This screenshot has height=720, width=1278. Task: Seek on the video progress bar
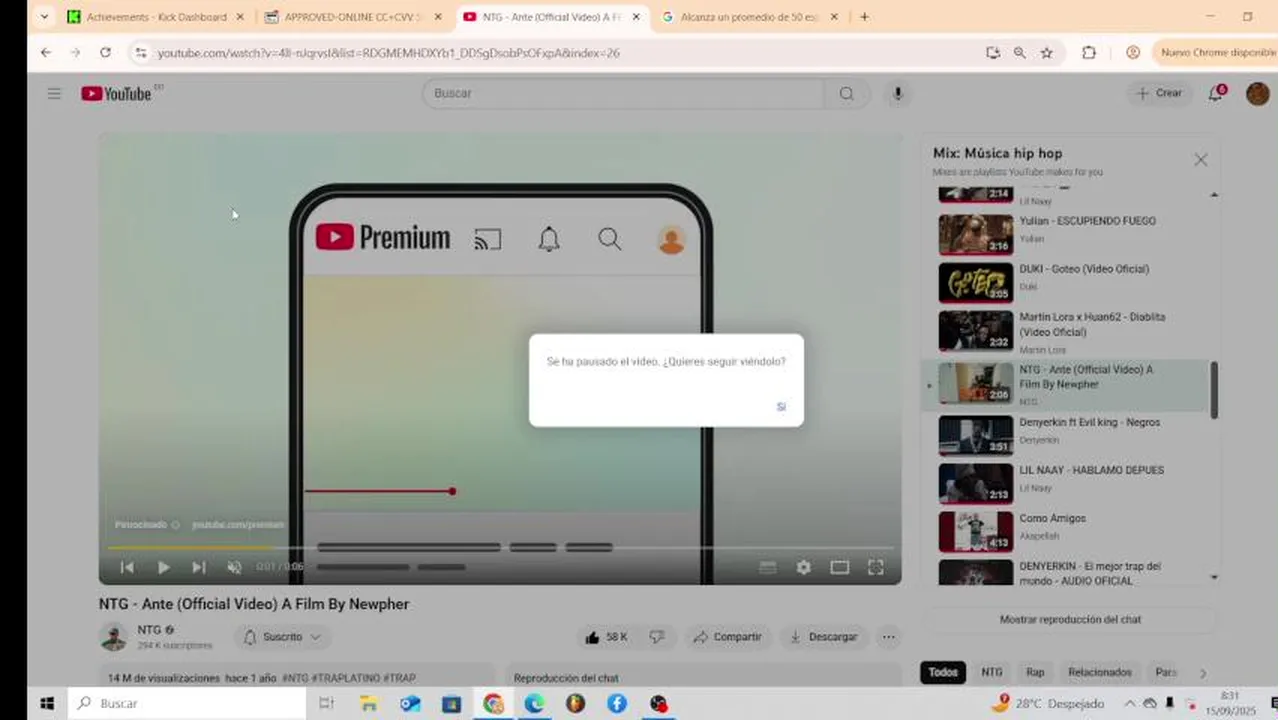pos(500,547)
